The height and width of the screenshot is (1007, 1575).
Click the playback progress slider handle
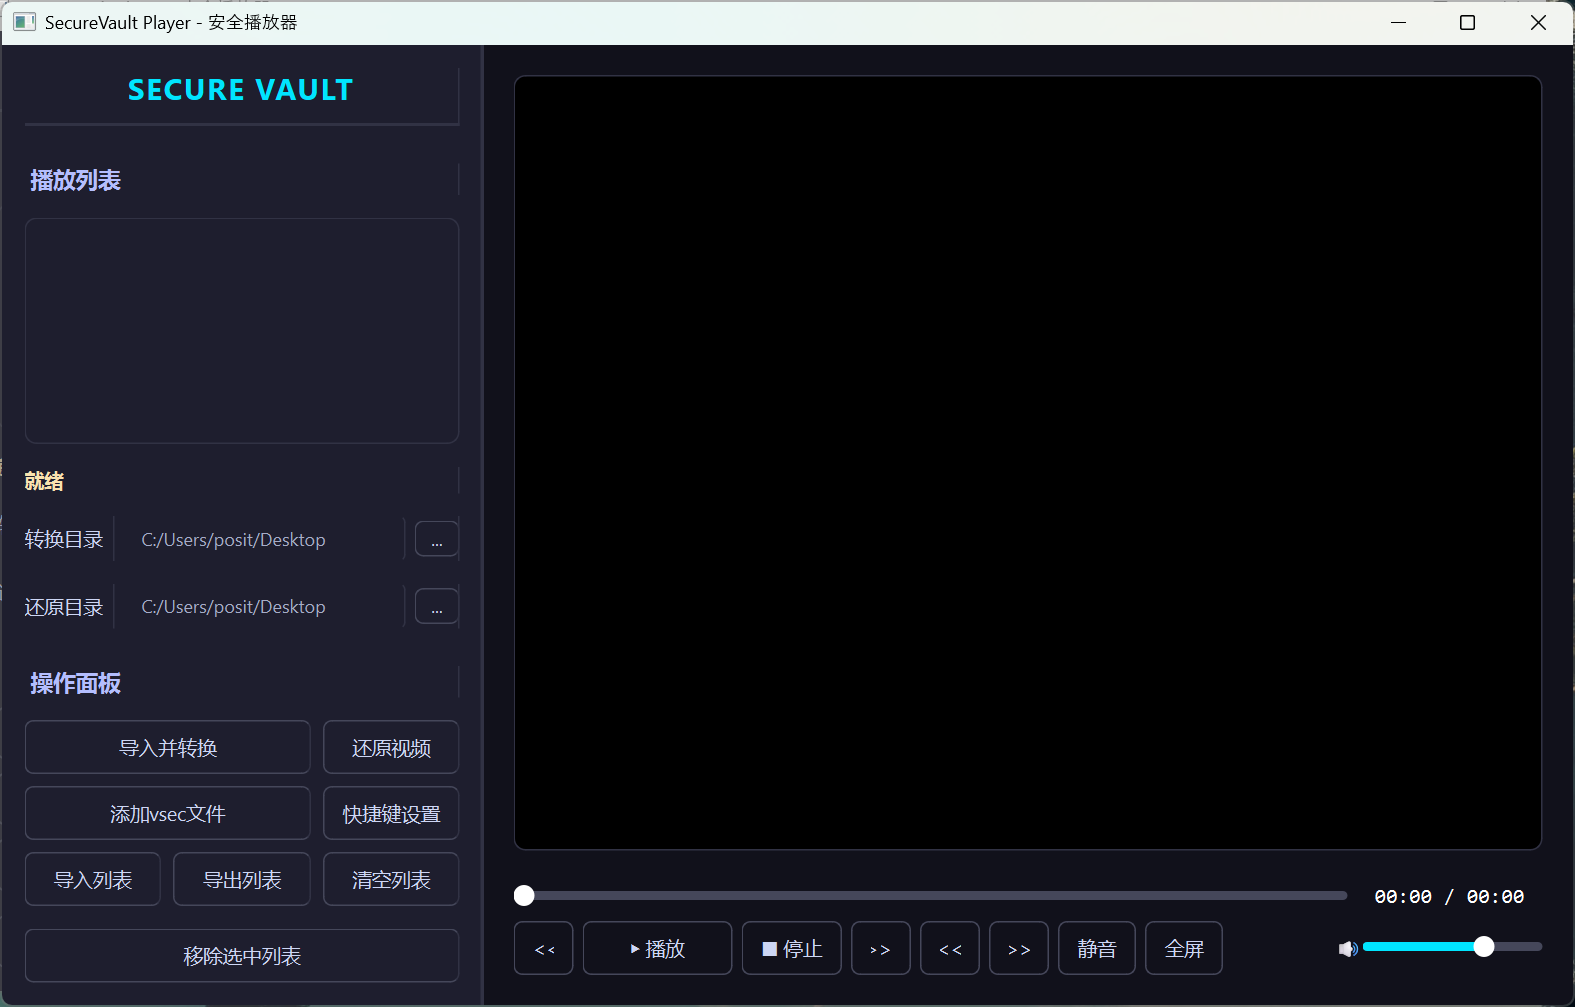point(524,896)
